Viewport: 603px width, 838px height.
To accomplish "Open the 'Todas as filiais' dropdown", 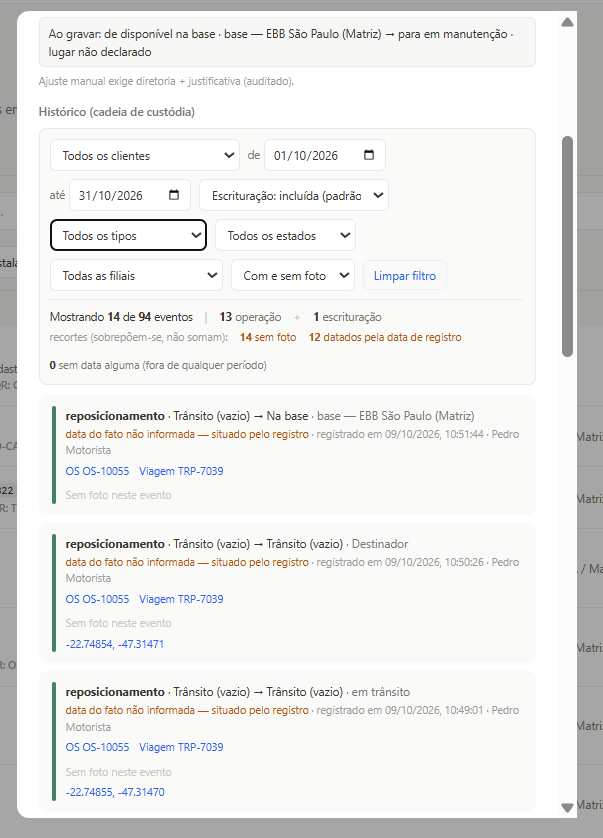I will [136, 275].
